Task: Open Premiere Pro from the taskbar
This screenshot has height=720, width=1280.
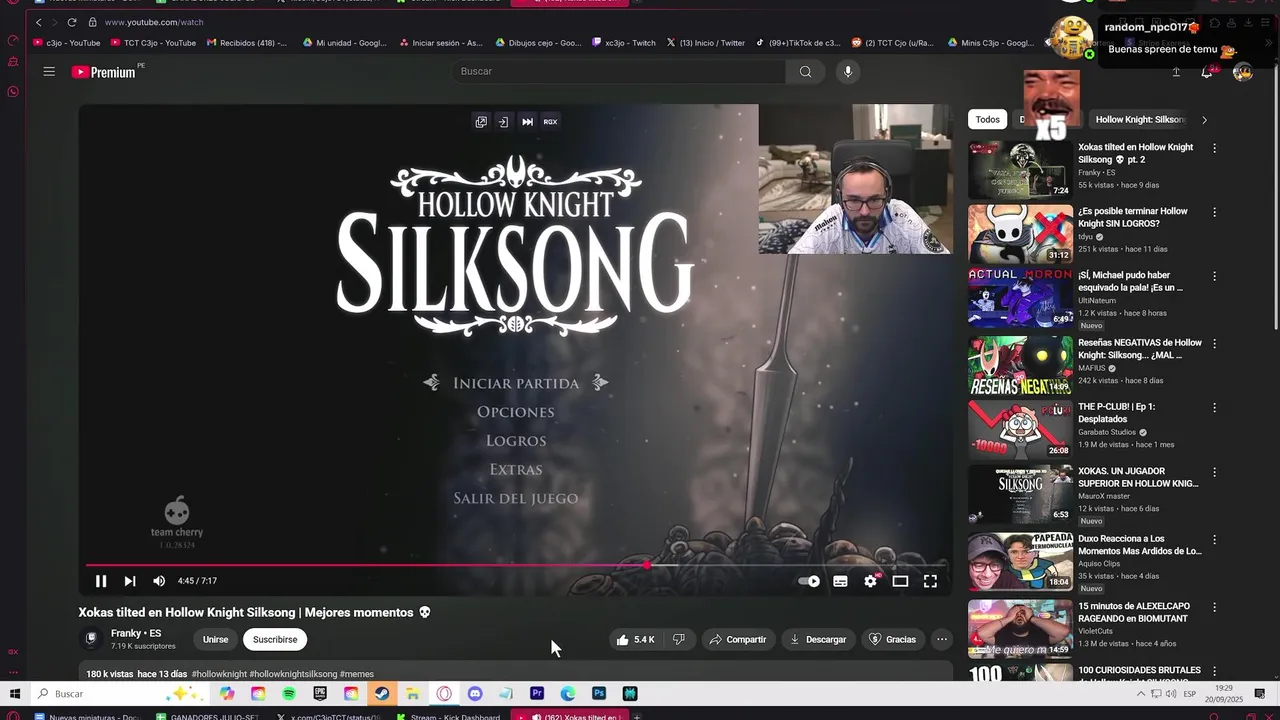Action: click(x=537, y=694)
